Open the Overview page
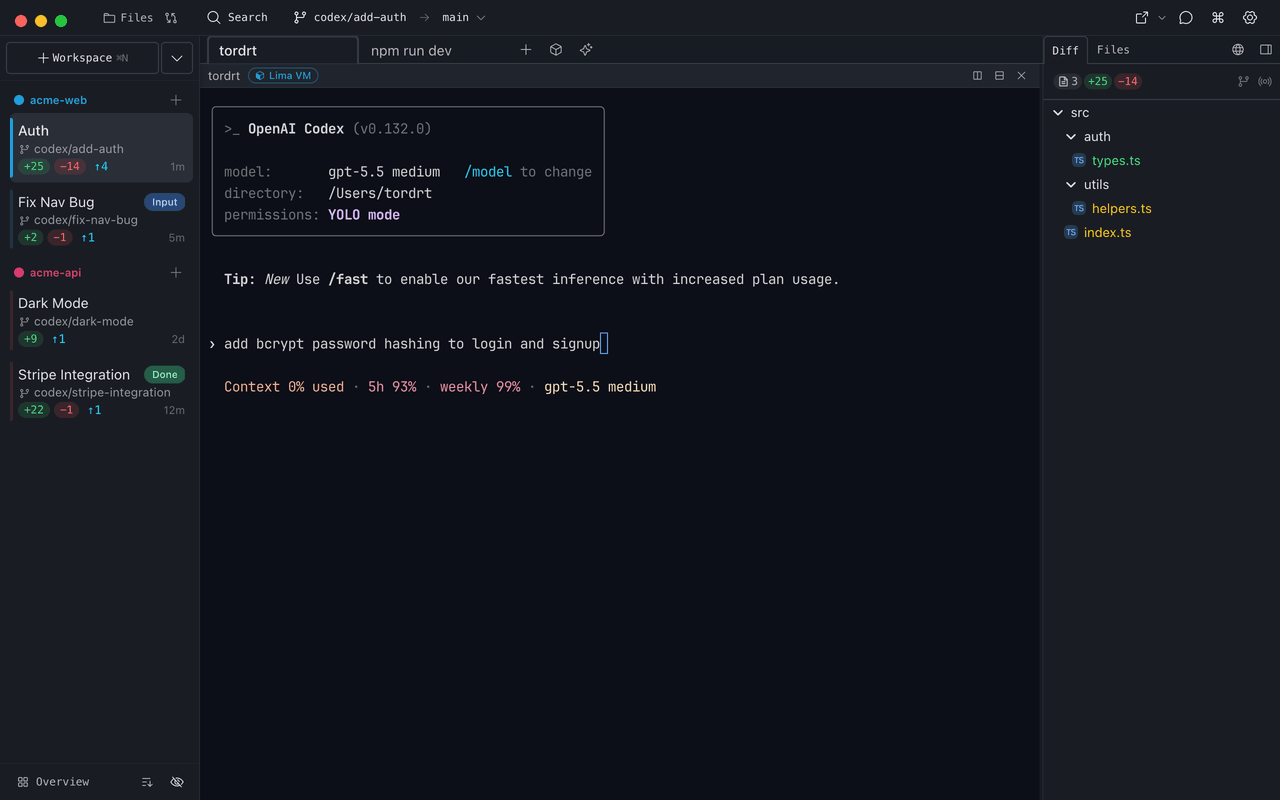1280x800 pixels. 54,782
